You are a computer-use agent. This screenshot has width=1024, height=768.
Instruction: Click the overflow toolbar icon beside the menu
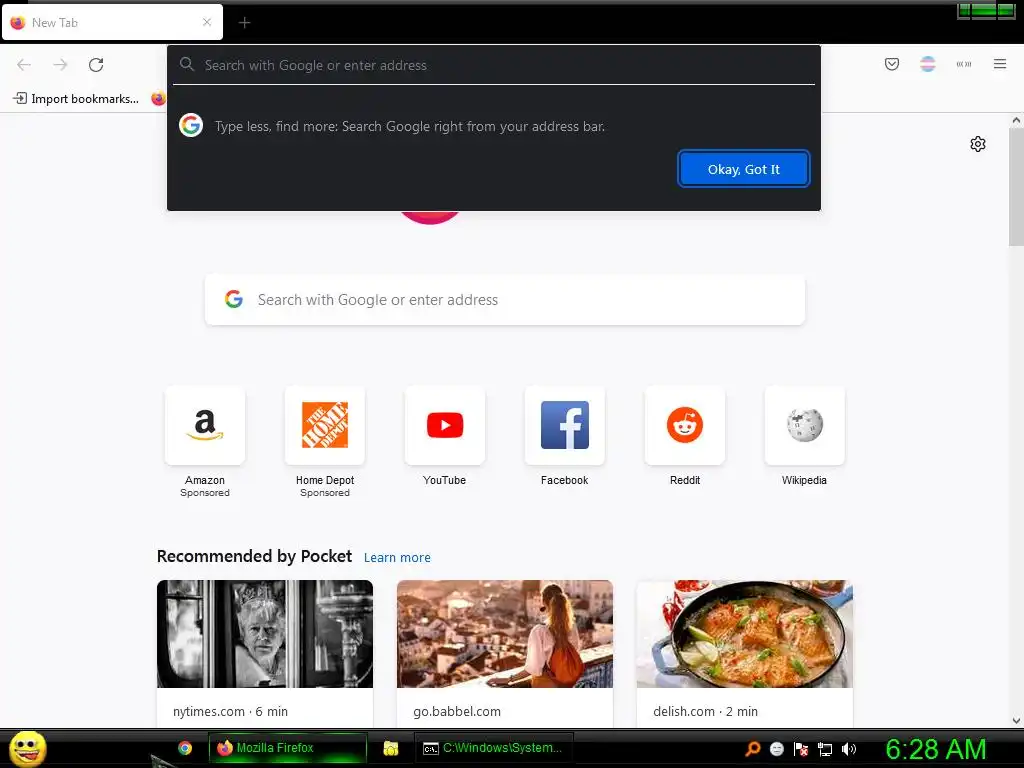[964, 64]
